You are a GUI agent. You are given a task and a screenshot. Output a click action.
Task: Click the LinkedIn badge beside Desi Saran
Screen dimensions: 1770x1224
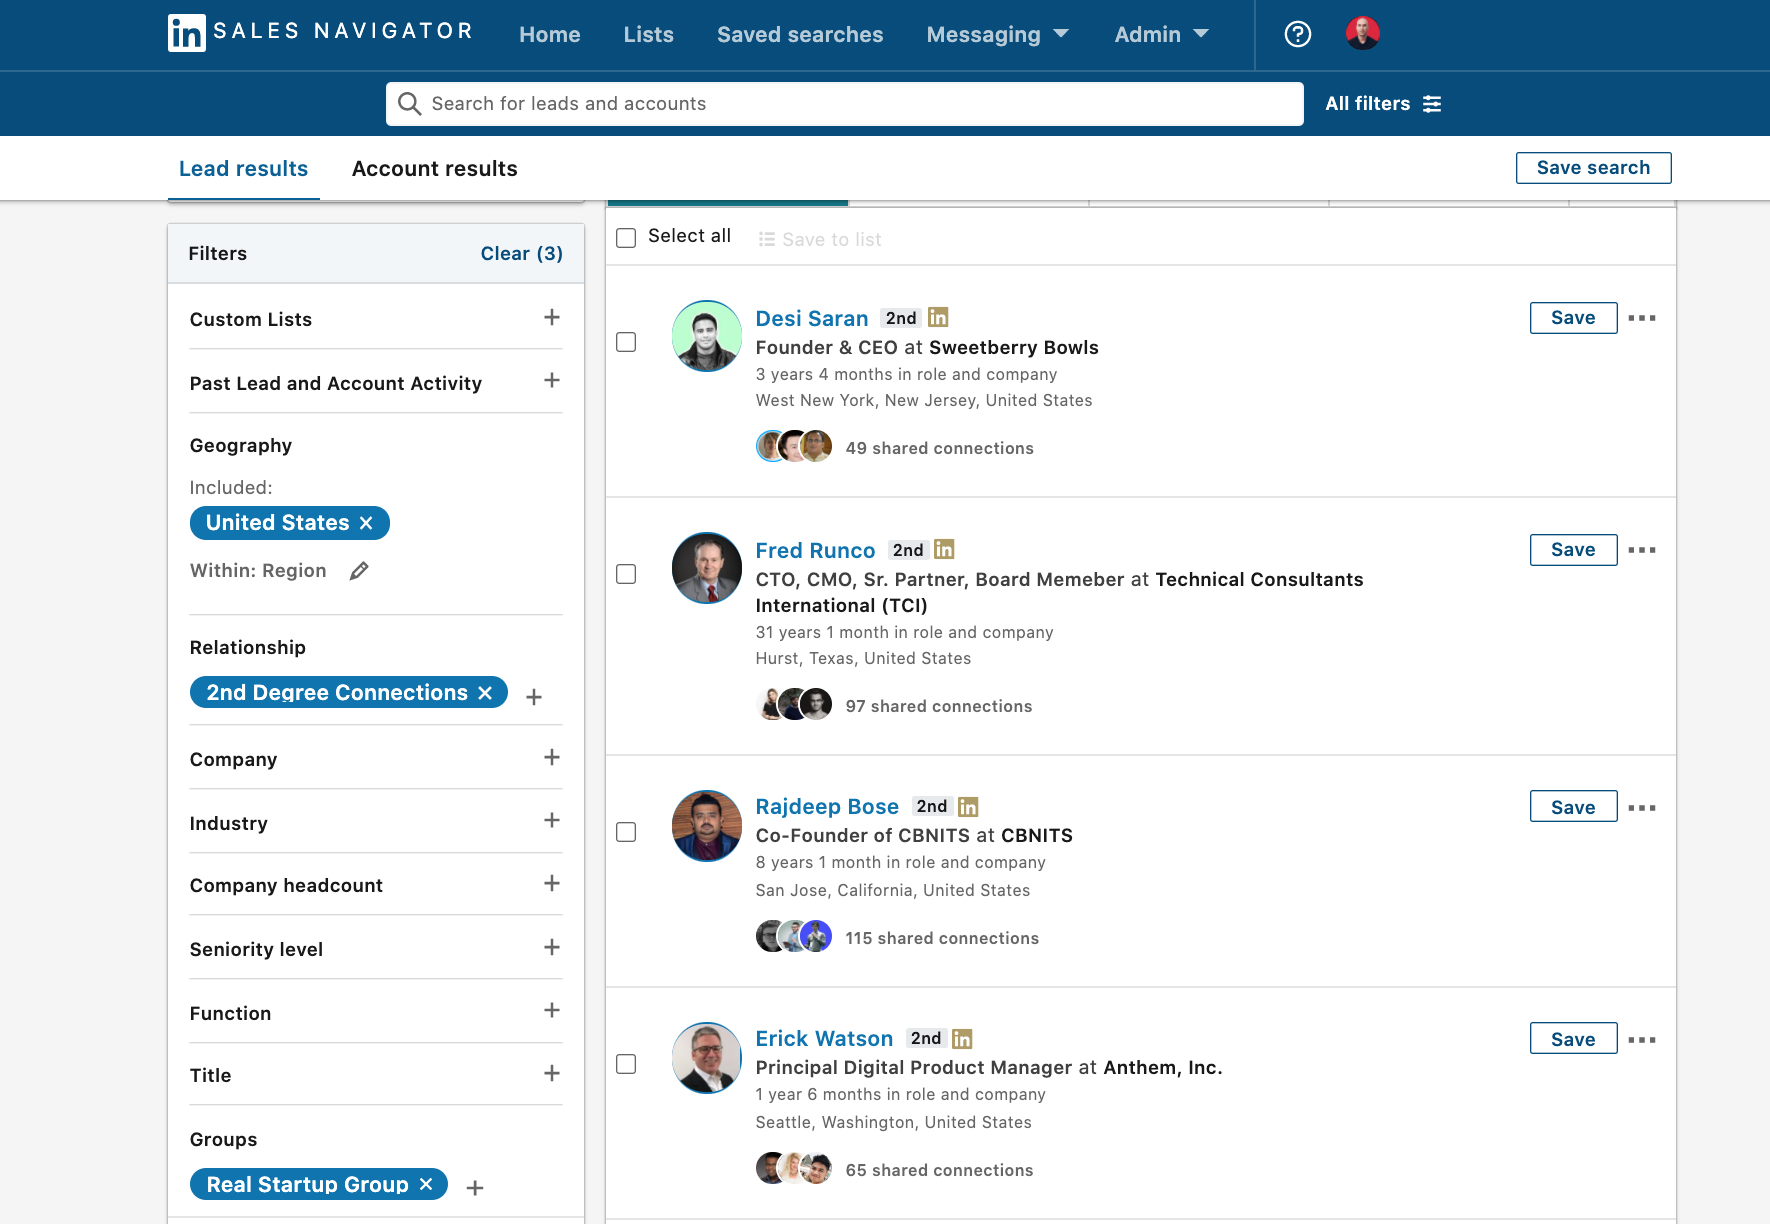click(938, 318)
